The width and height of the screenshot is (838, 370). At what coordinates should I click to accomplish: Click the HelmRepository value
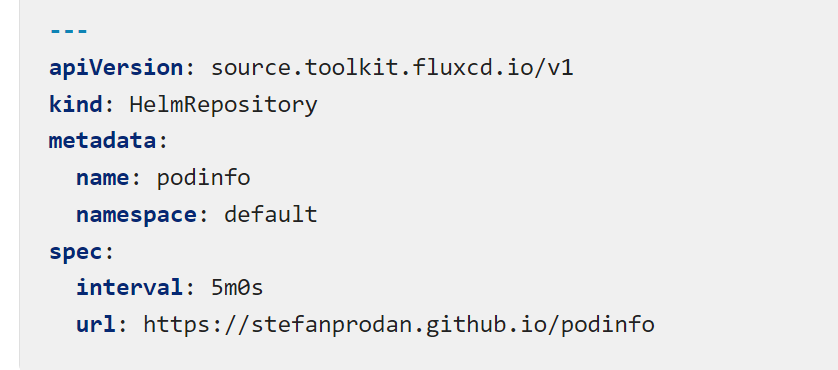coord(223,105)
